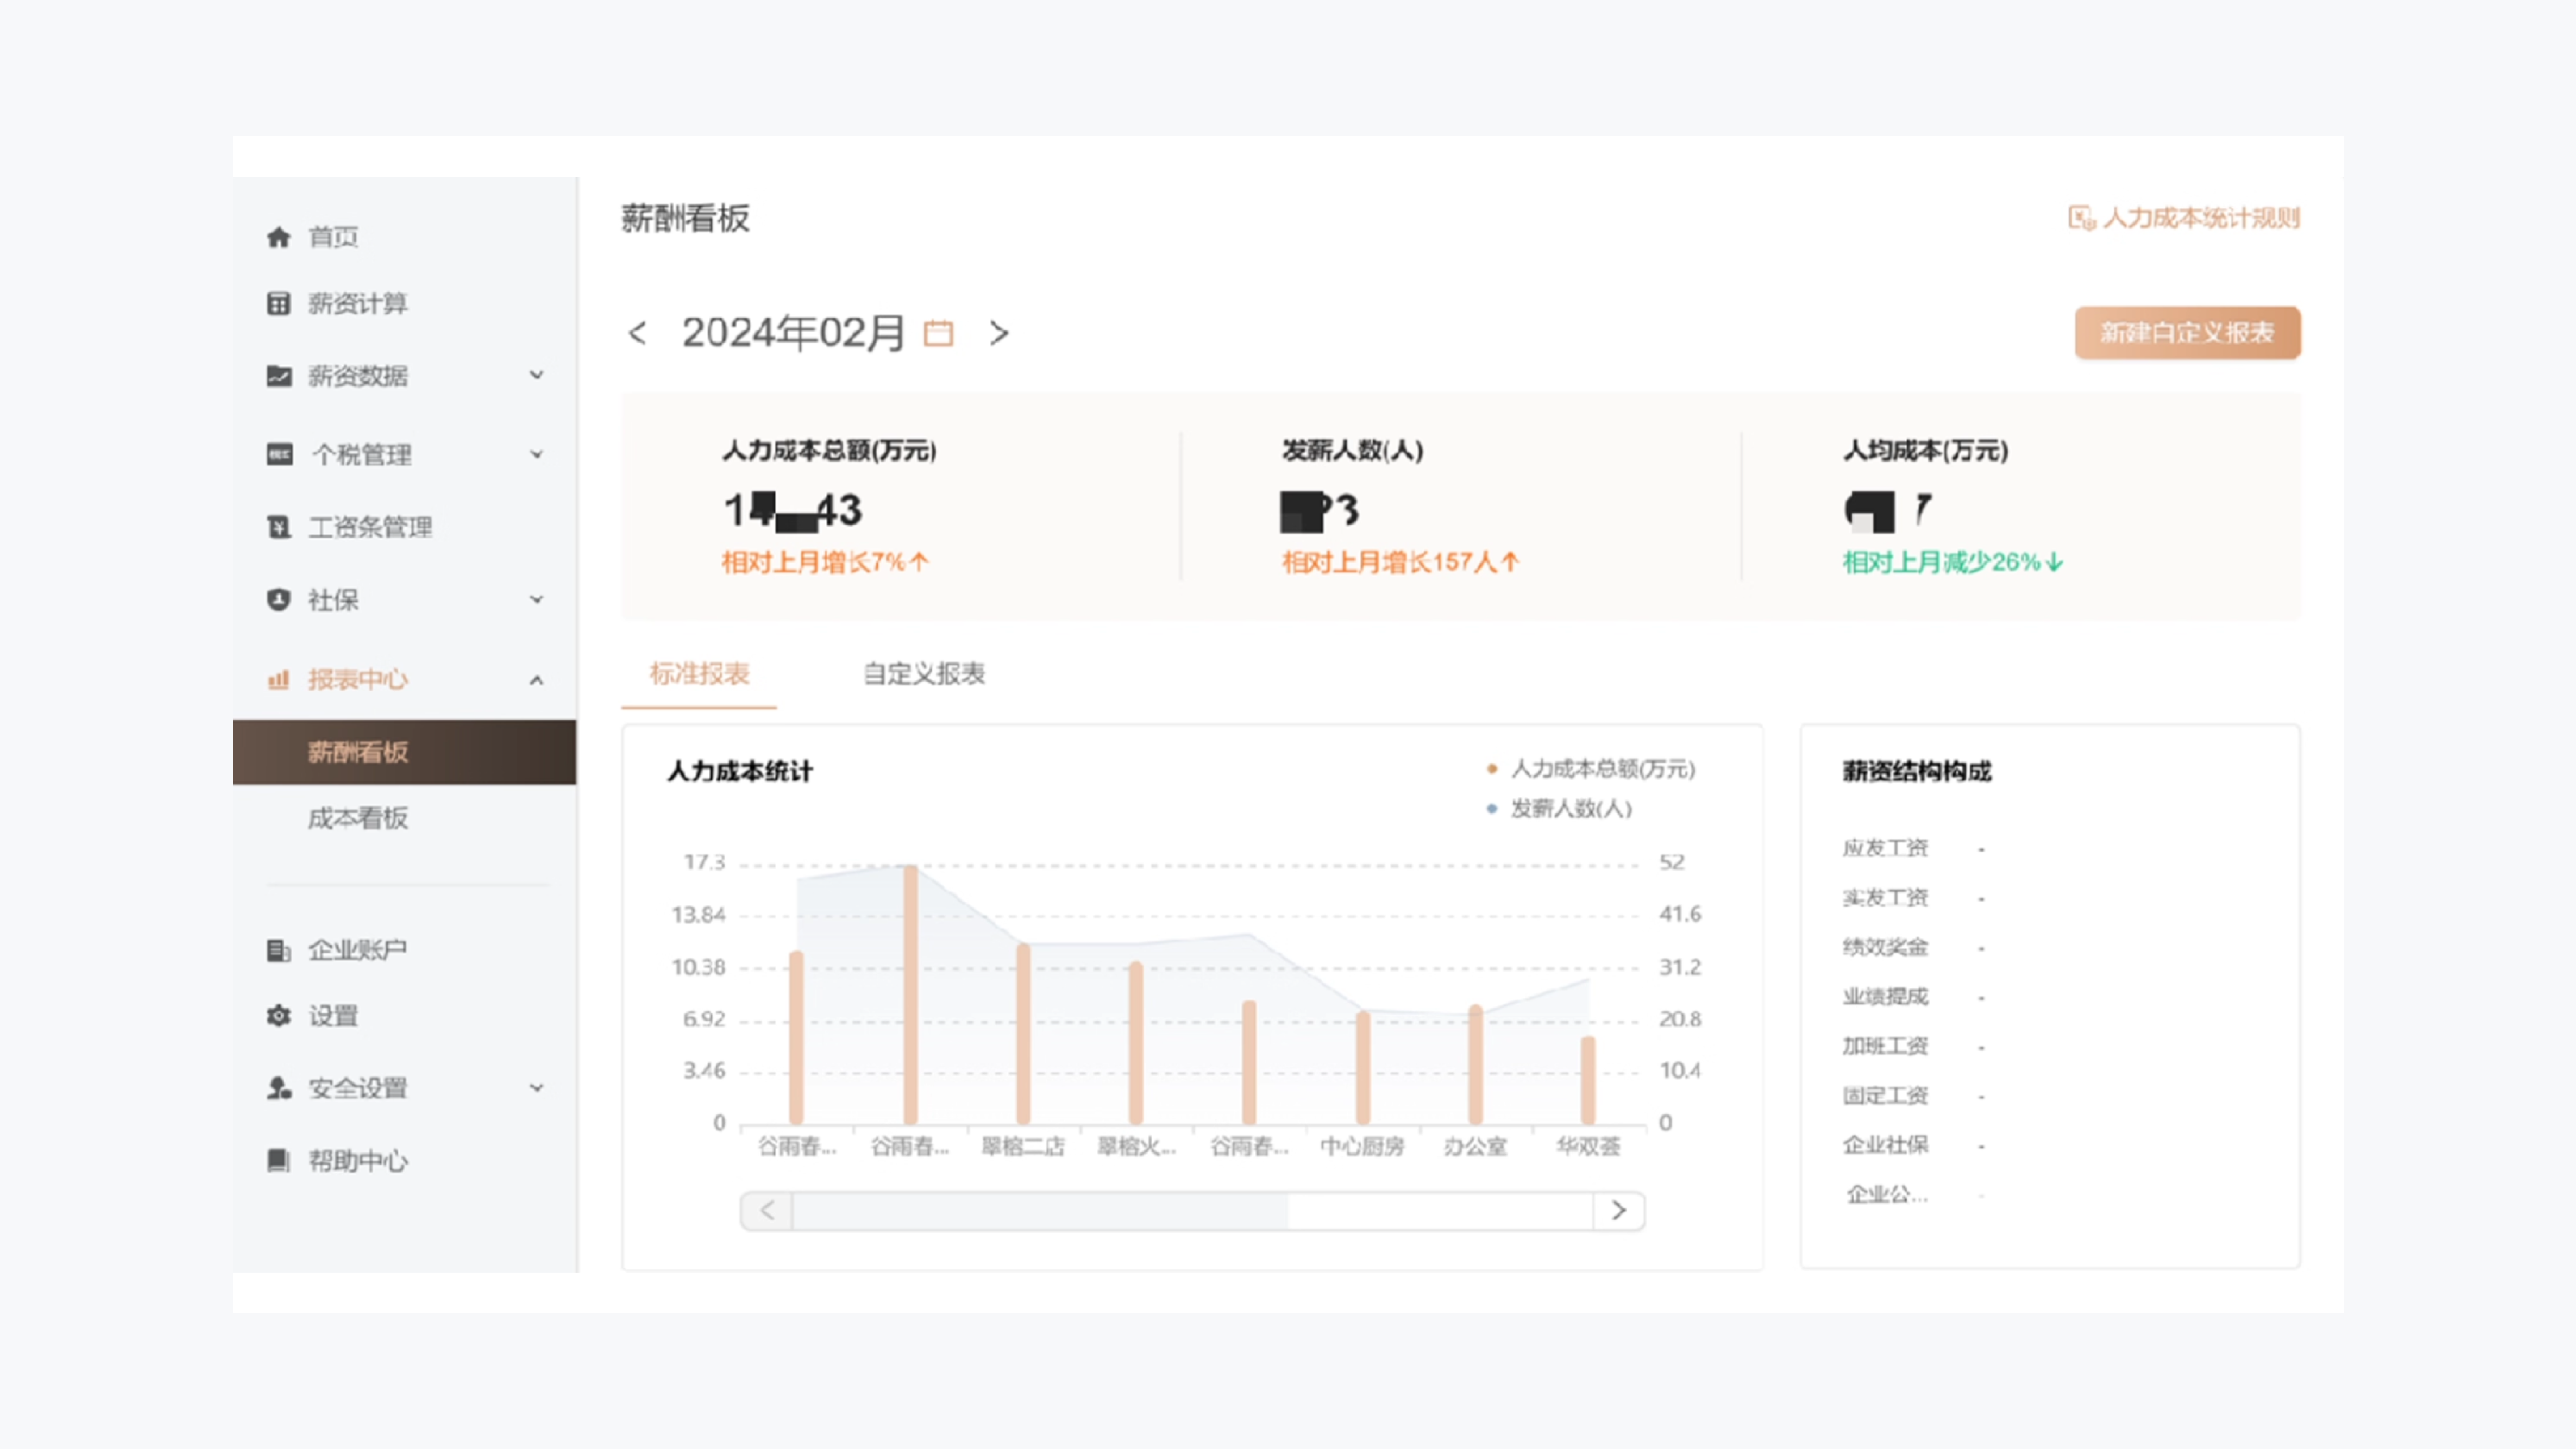
Task: Click the building icon beside 企业账户
Action: tap(278, 950)
